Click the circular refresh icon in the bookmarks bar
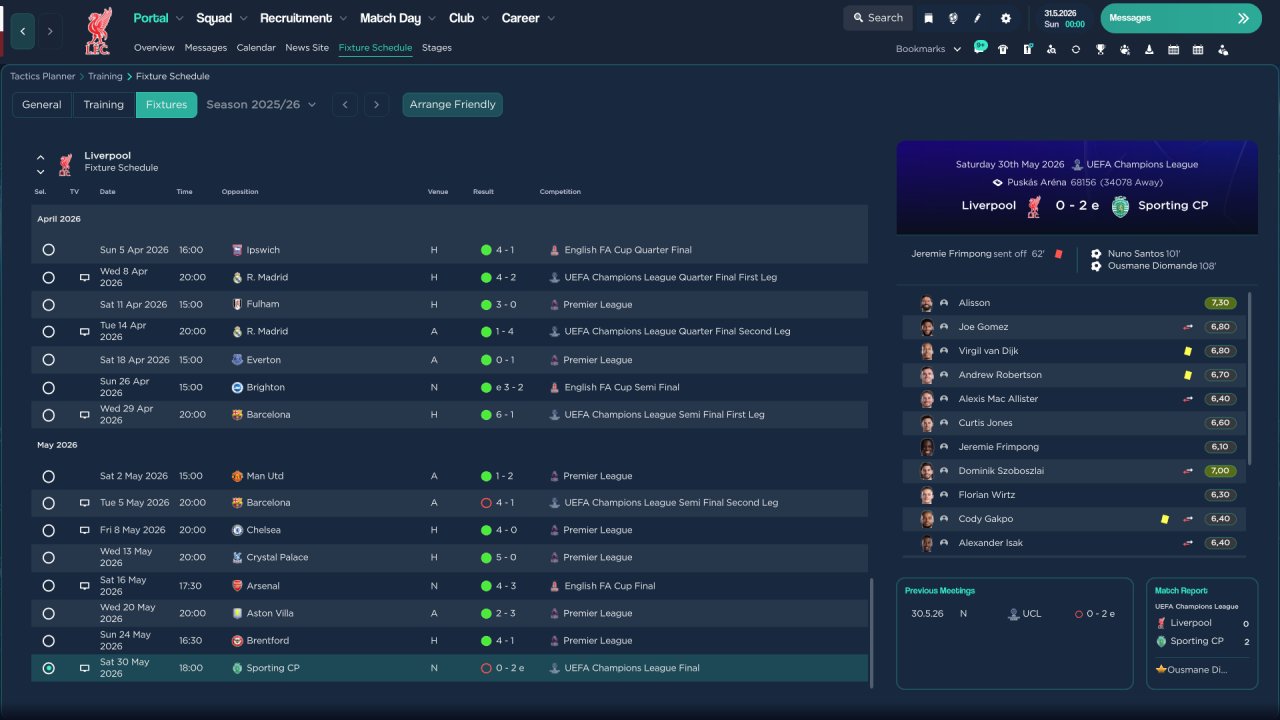 coord(1076,49)
